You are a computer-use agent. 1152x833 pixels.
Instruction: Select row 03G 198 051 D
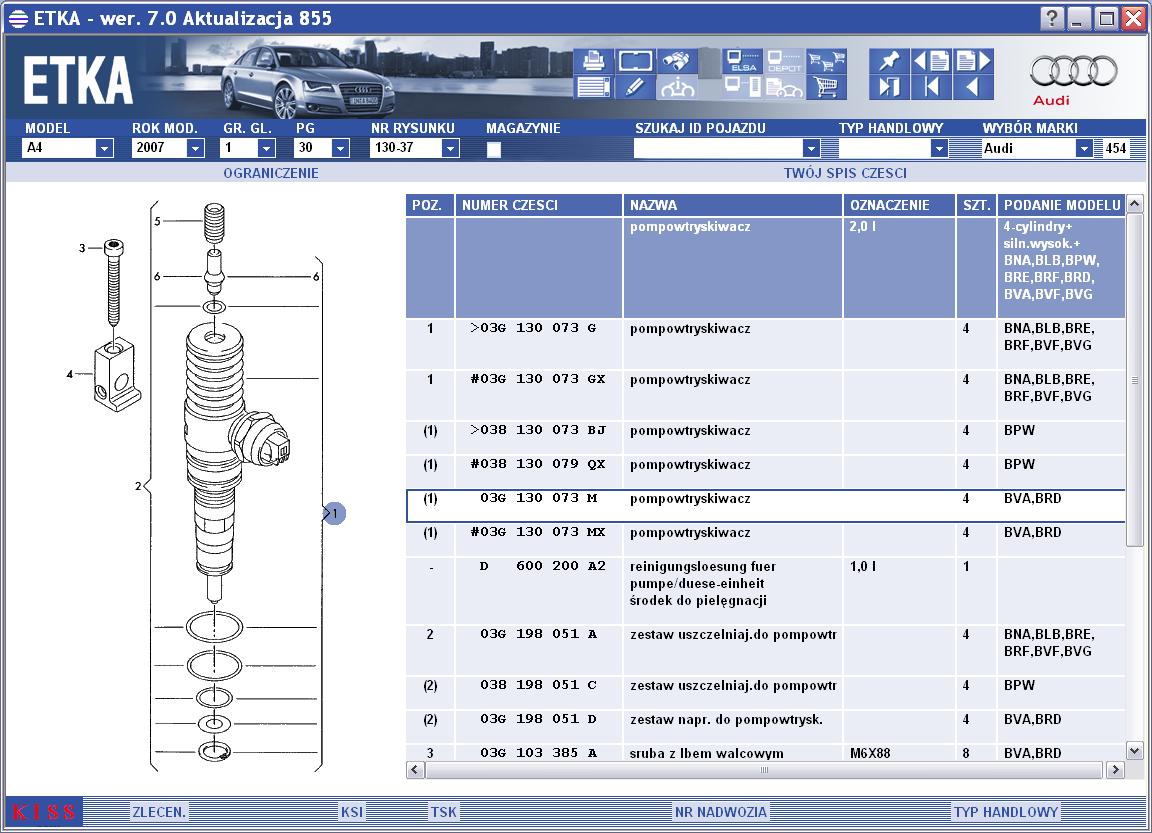click(x=766, y=726)
